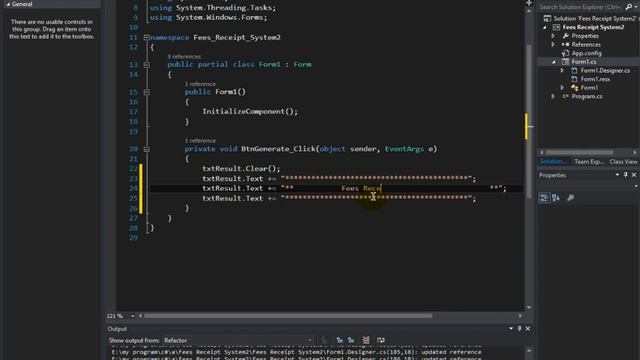640x360 pixels.
Task: Click the Alphabetical sort icon in Properties
Action: (x=556, y=198)
